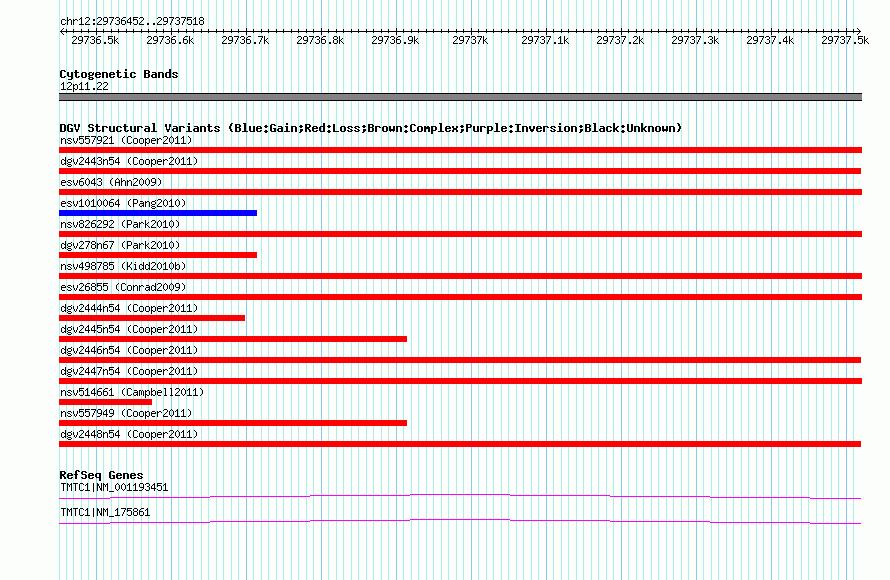Select the nsv557921 (Cooper2011) variant label
Screen dimensions: 890x580
pos(126,140)
